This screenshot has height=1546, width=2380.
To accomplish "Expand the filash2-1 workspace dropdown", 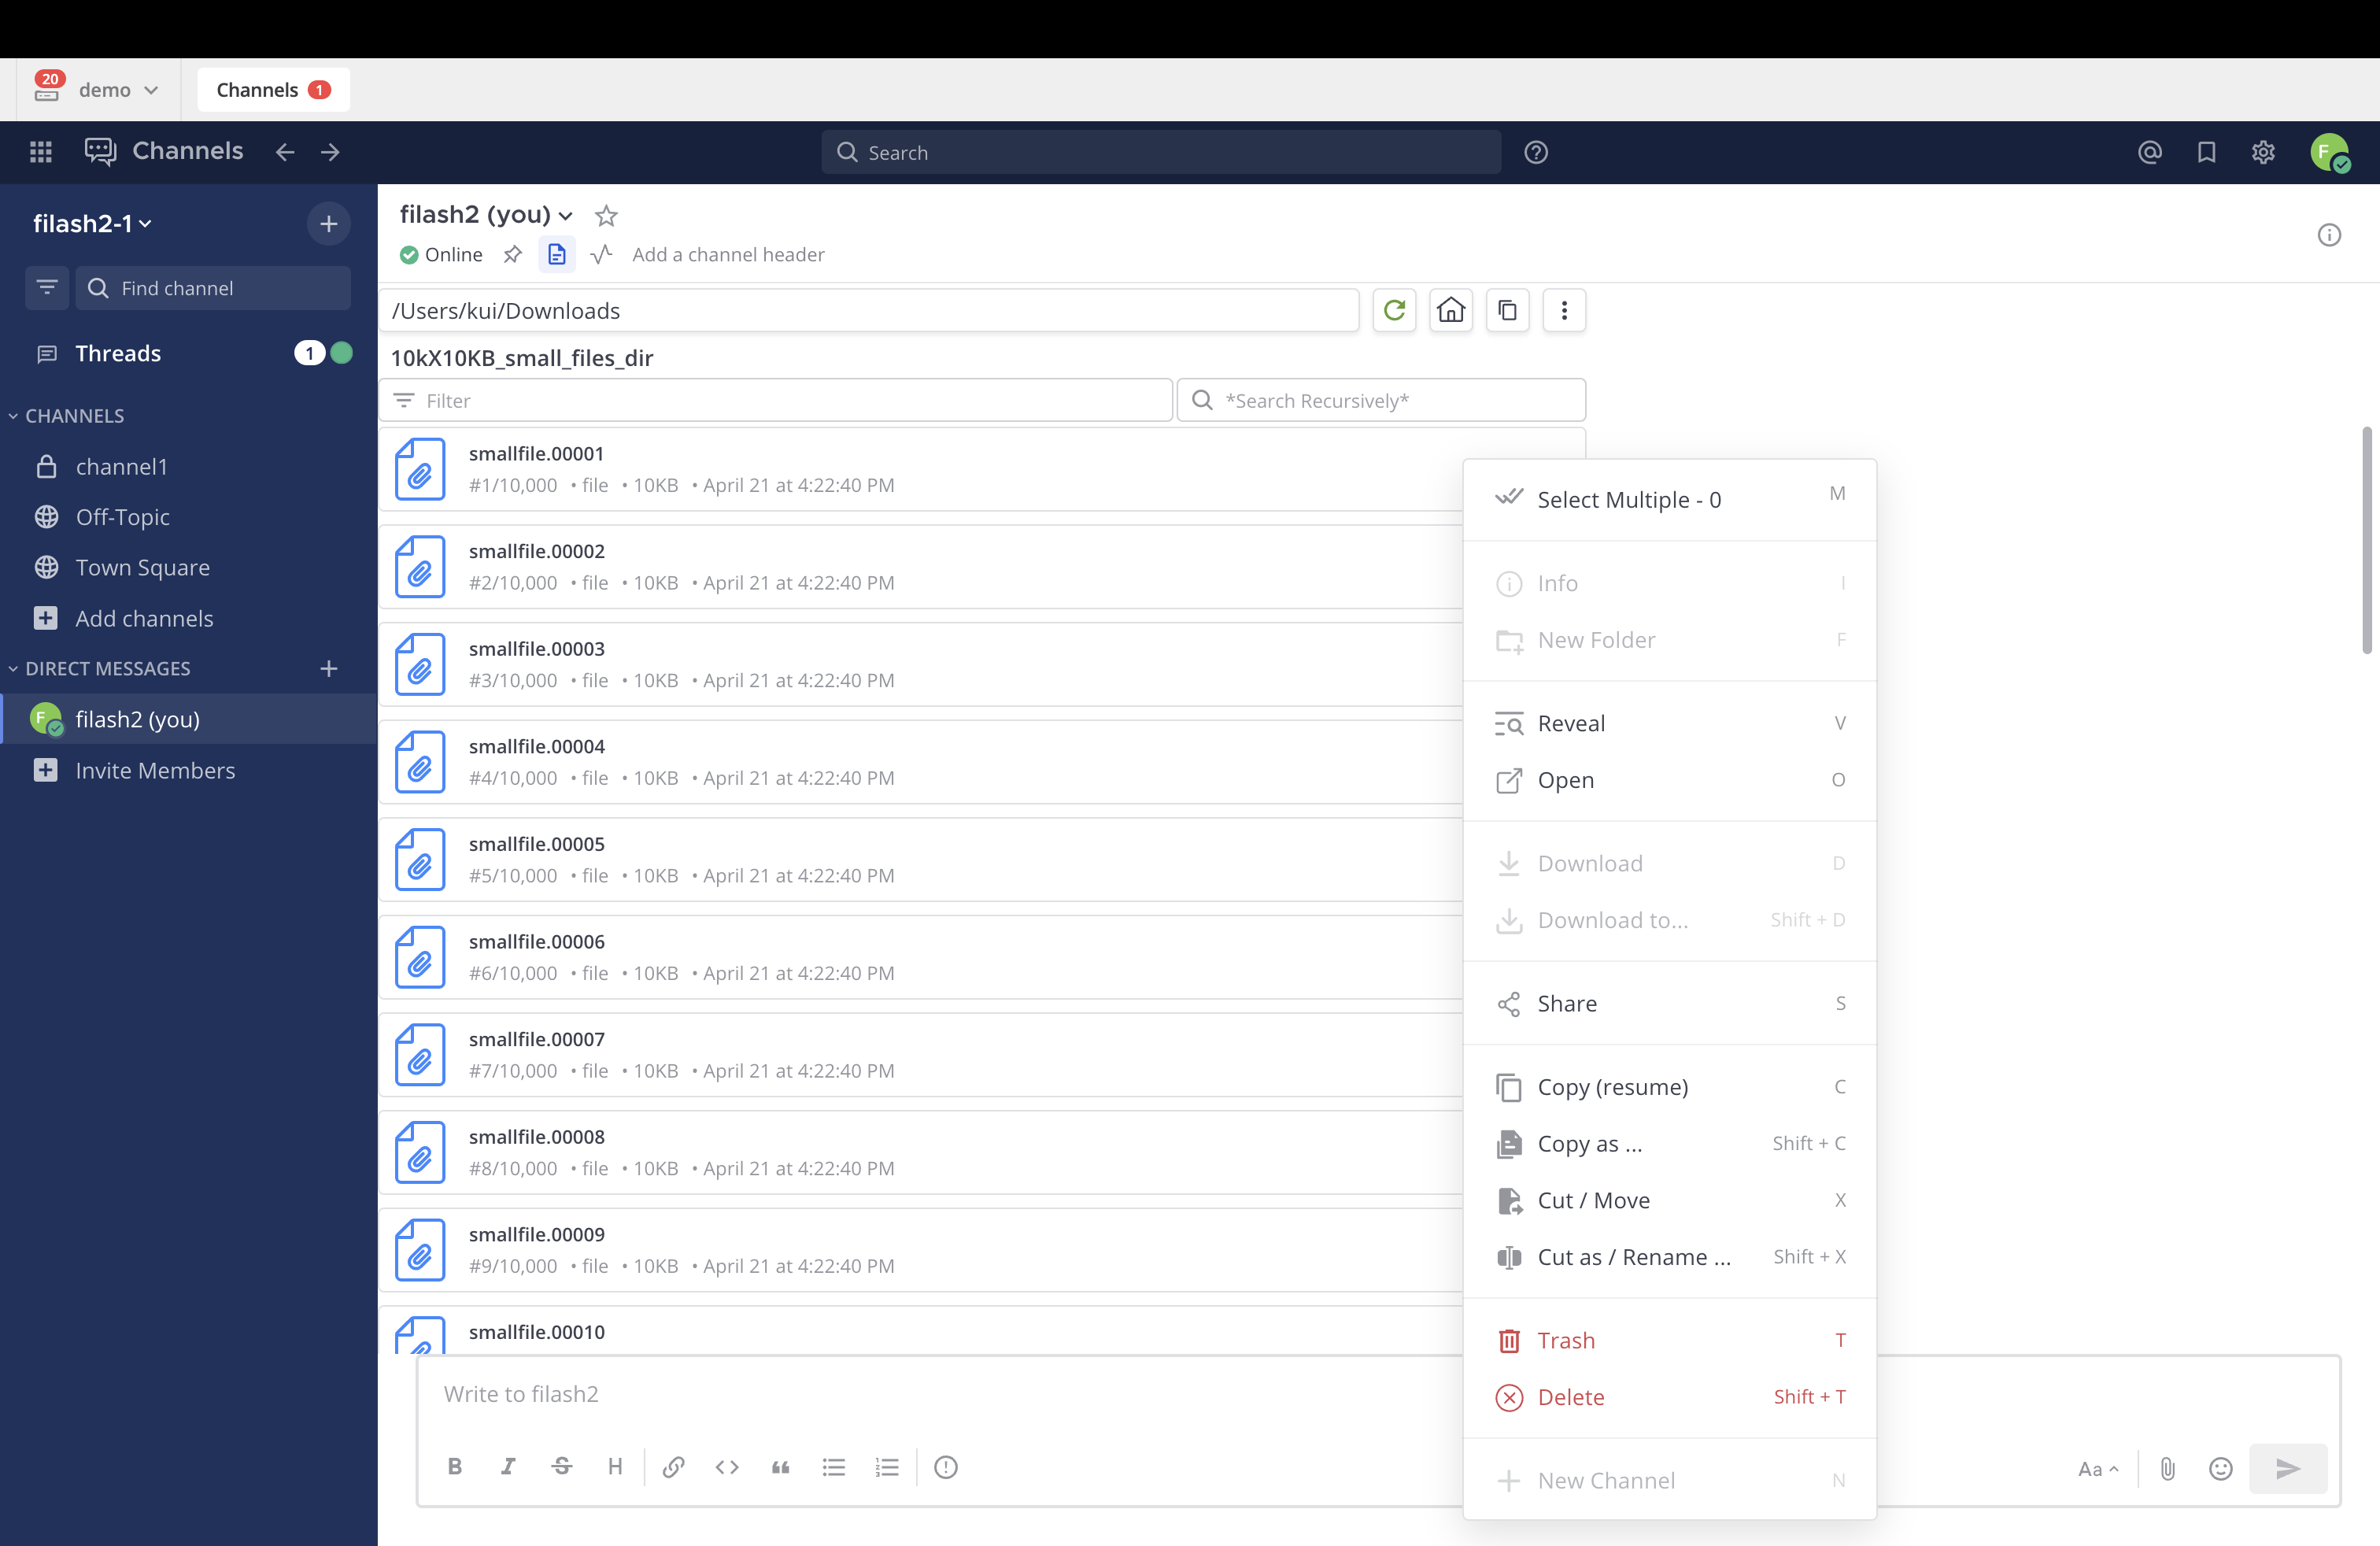I will pos(94,222).
